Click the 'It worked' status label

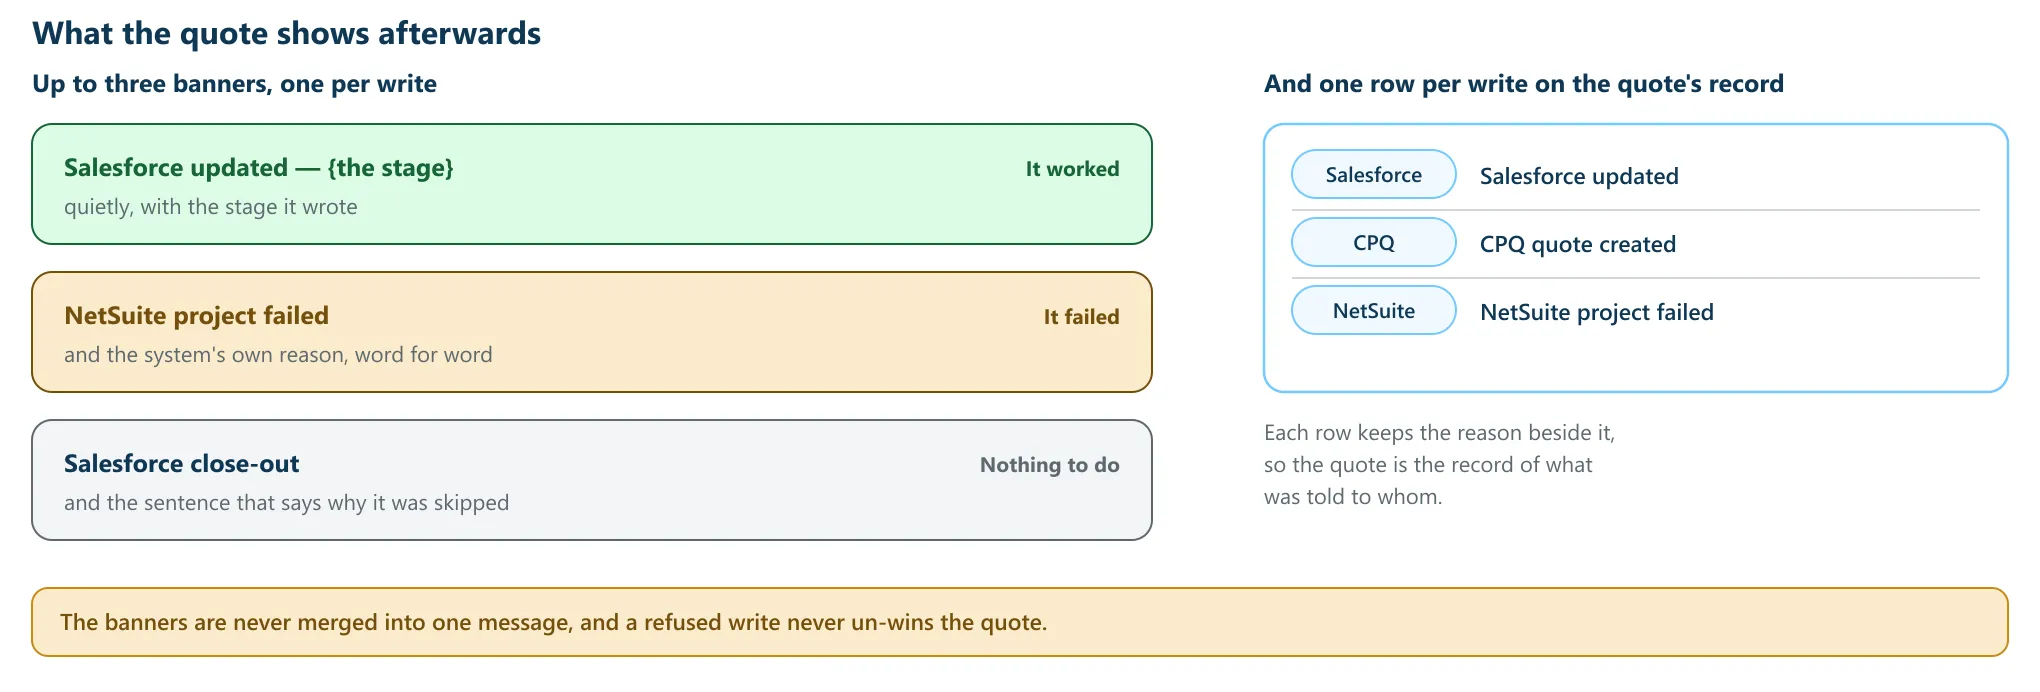(x=1072, y=169)
